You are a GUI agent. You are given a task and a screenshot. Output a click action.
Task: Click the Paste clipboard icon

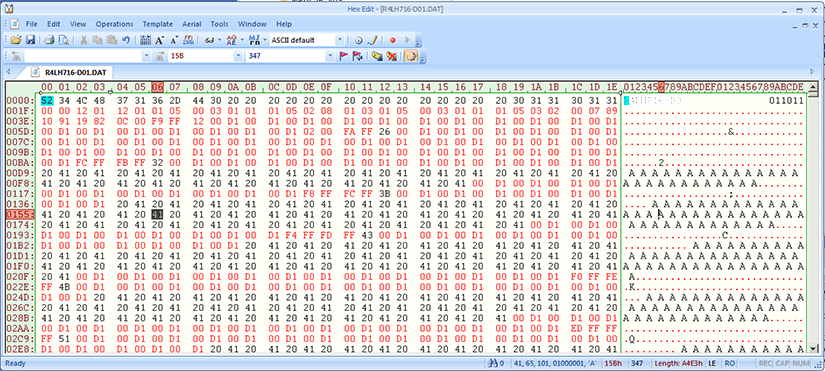click(x=111, y=40)
